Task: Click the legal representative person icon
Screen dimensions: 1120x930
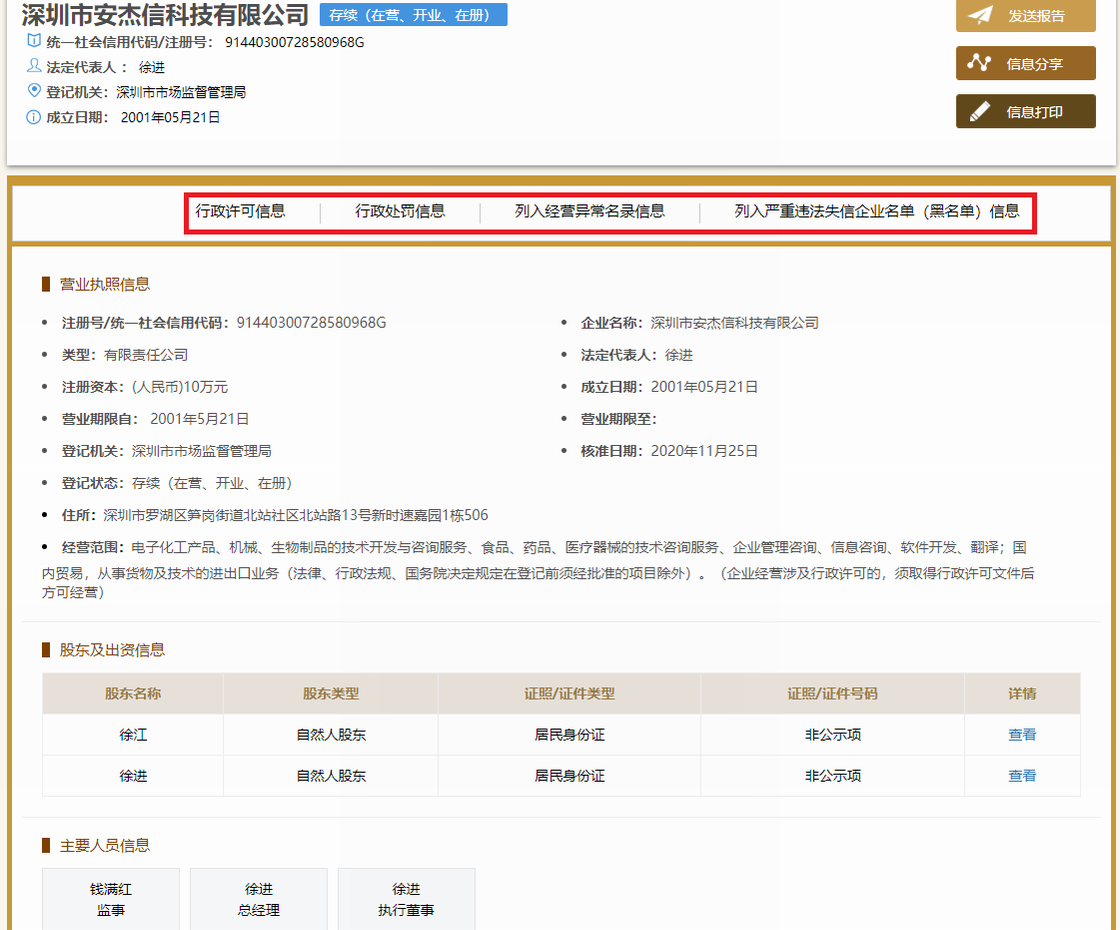Action: point(34,66)
